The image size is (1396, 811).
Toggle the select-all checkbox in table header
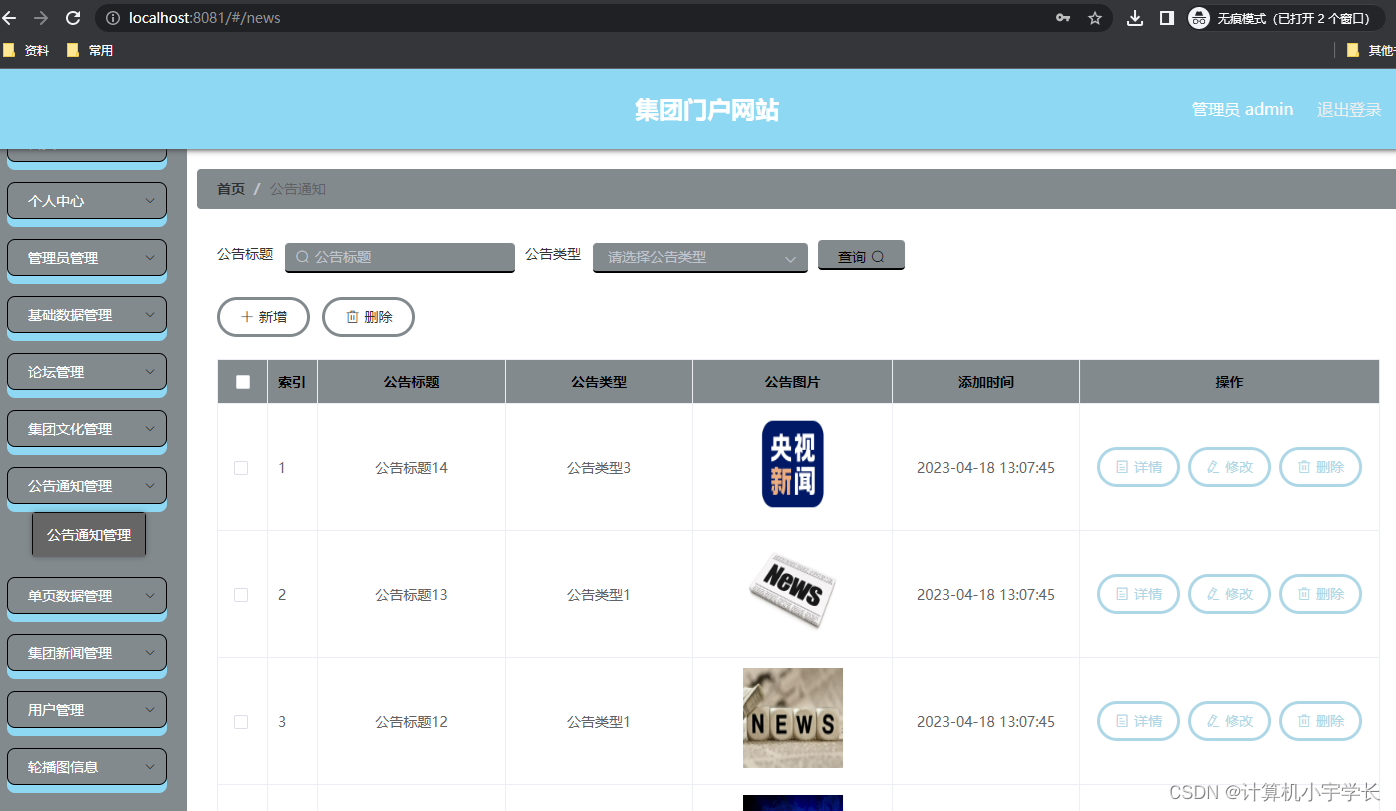[243, 382]
